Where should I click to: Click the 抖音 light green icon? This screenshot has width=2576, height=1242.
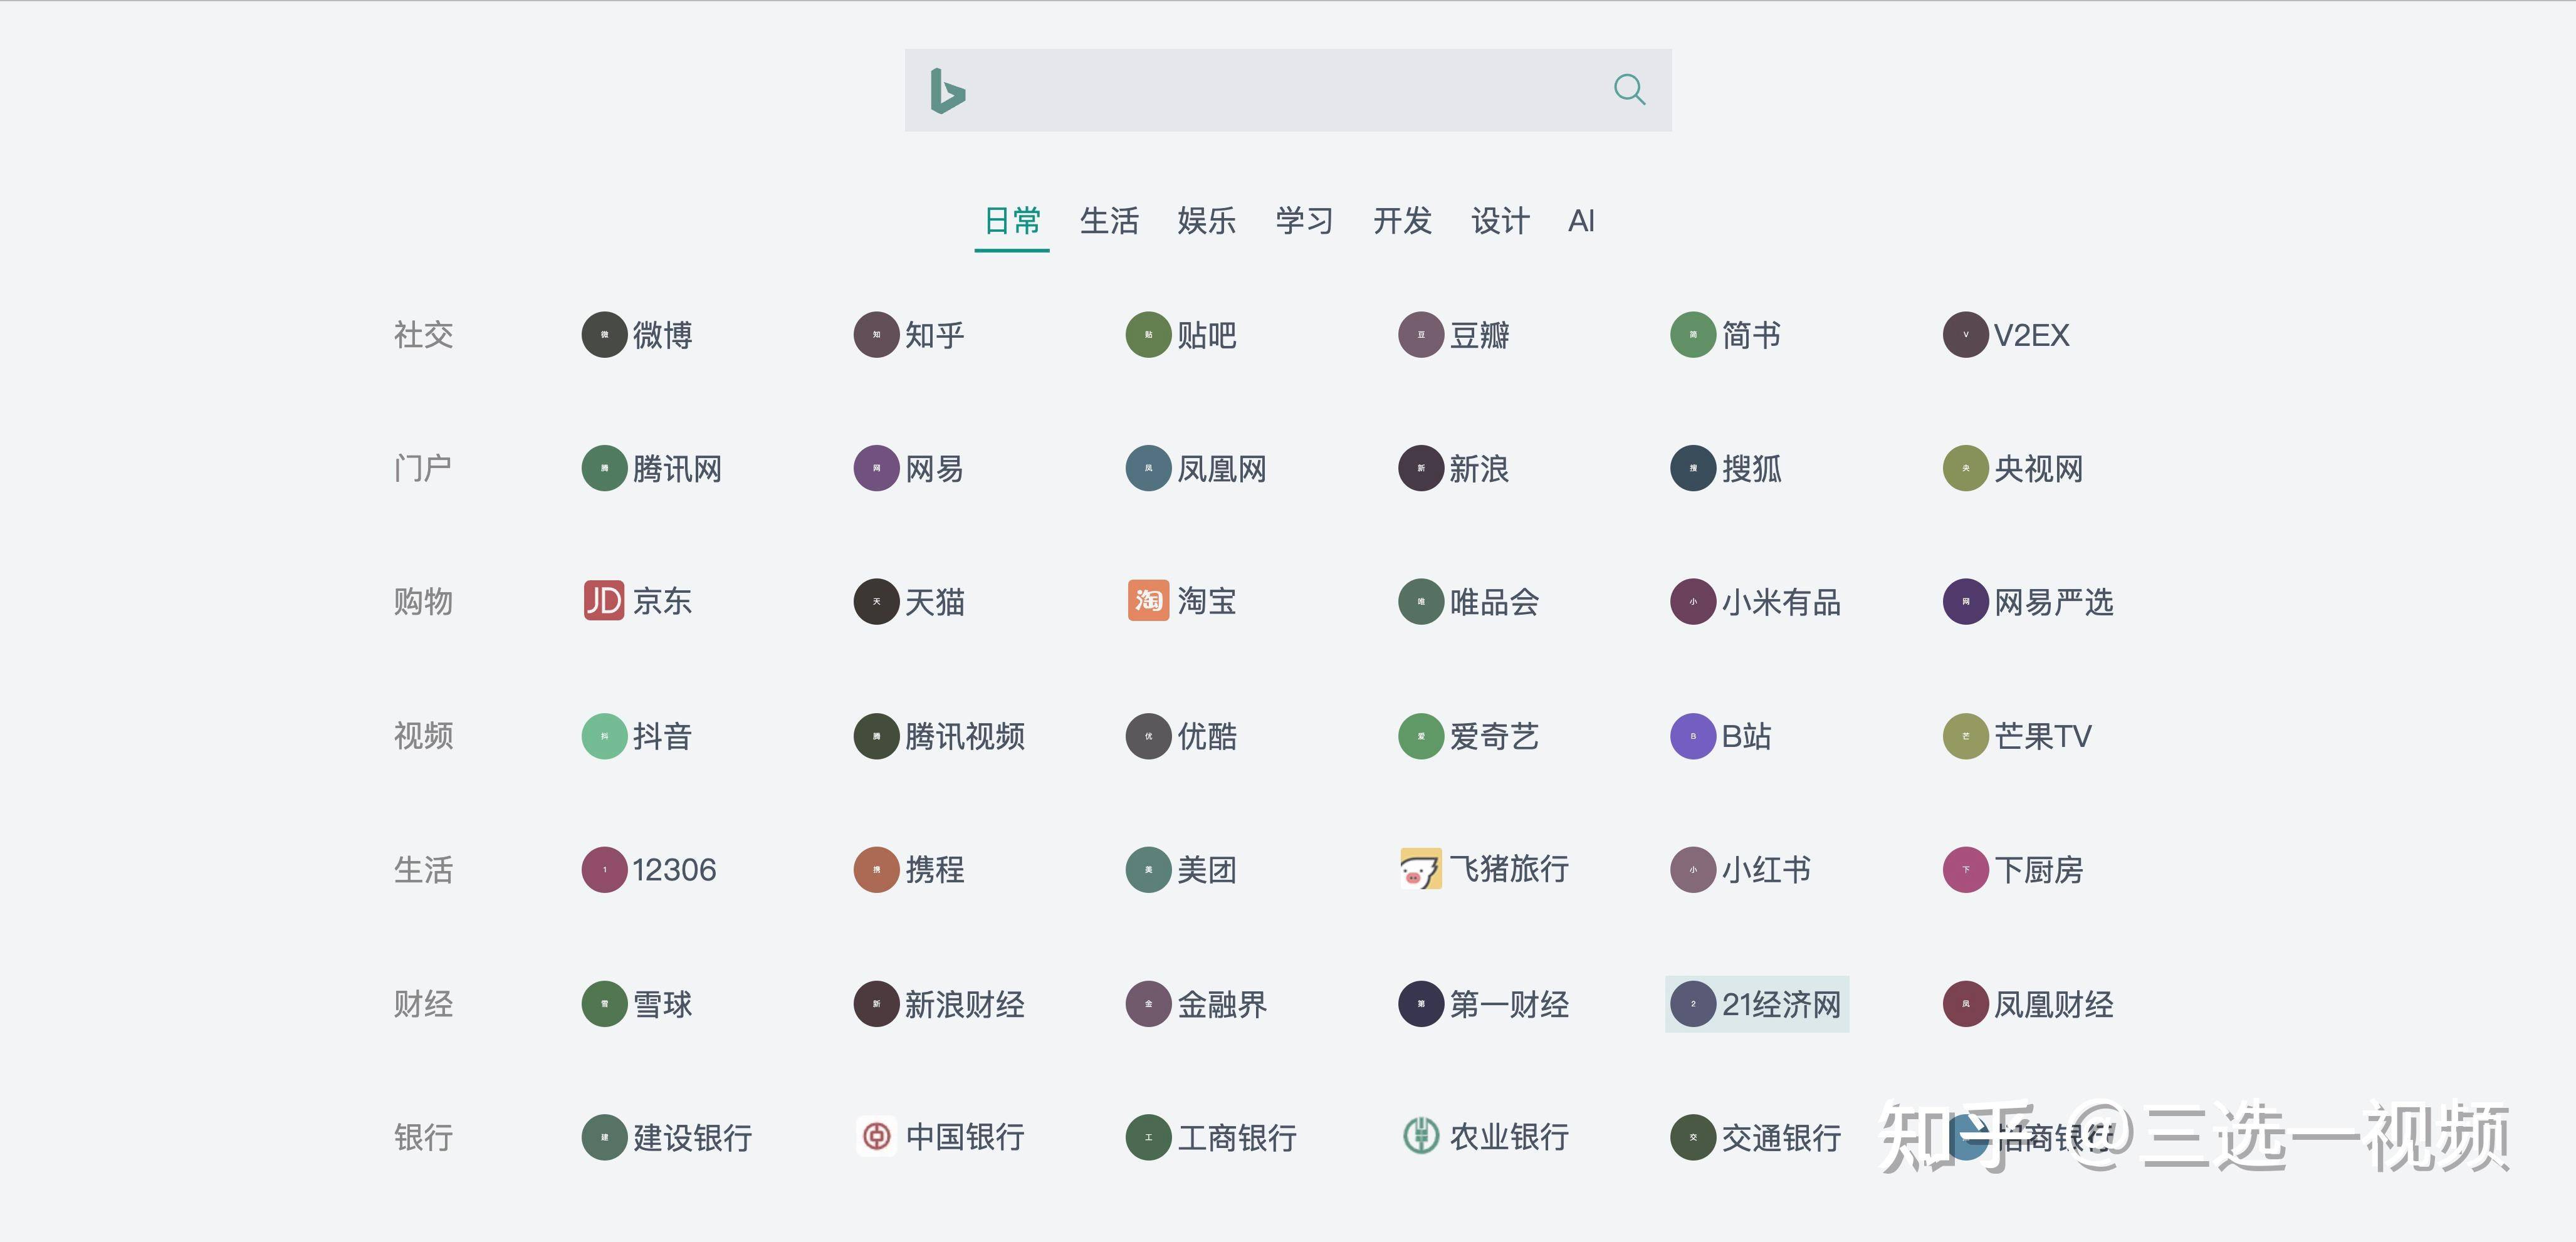pos(604,736)
